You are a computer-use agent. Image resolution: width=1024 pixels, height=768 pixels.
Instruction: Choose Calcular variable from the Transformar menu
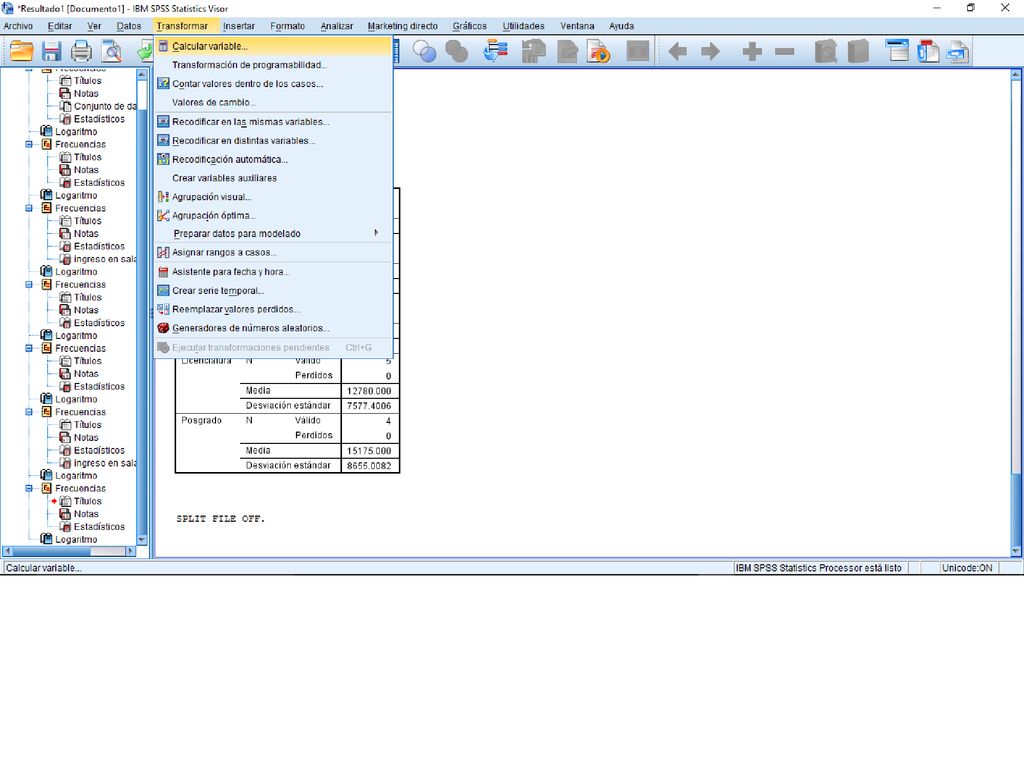pos(274,46)
